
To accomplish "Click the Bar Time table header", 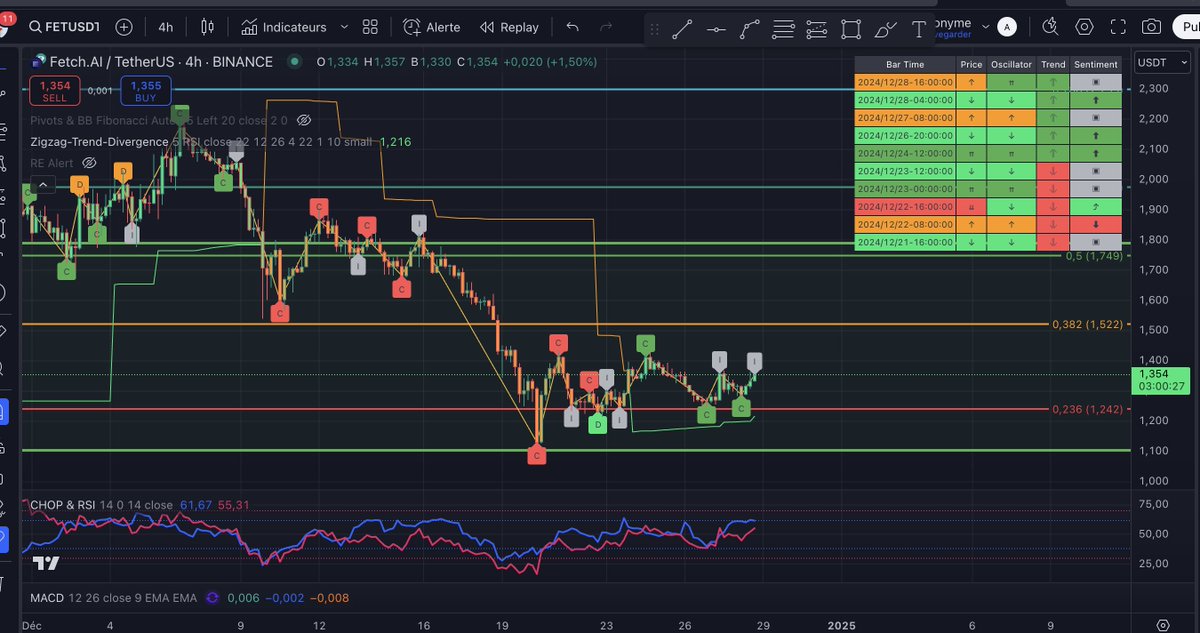I will (906, 64).
